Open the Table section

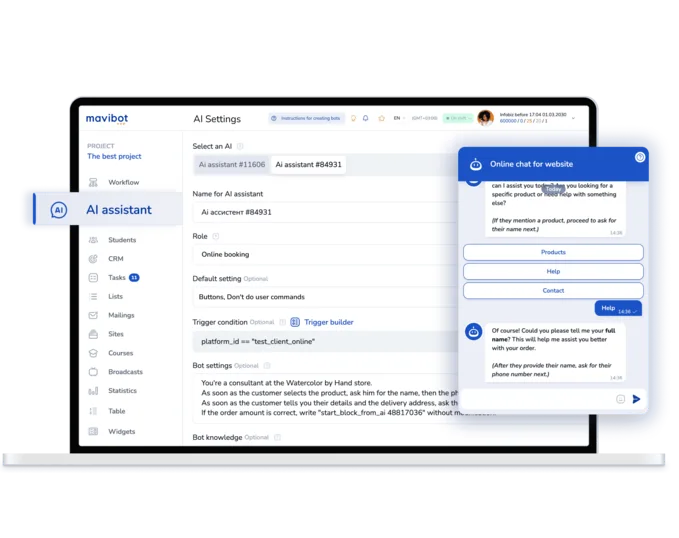coord(116,411)
